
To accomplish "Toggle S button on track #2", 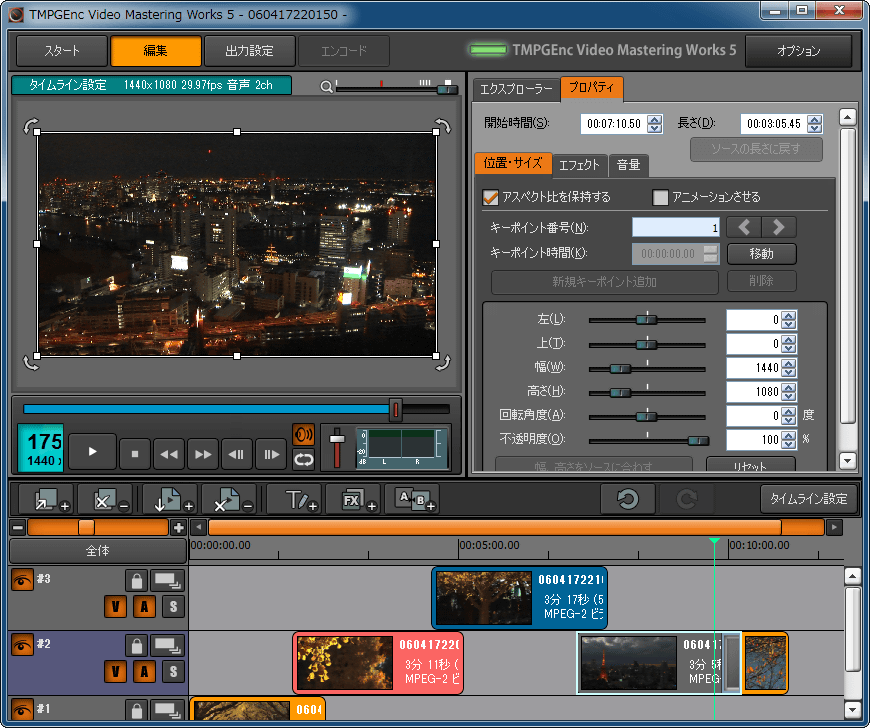I will pyautogui.click(x=173, y=671).
